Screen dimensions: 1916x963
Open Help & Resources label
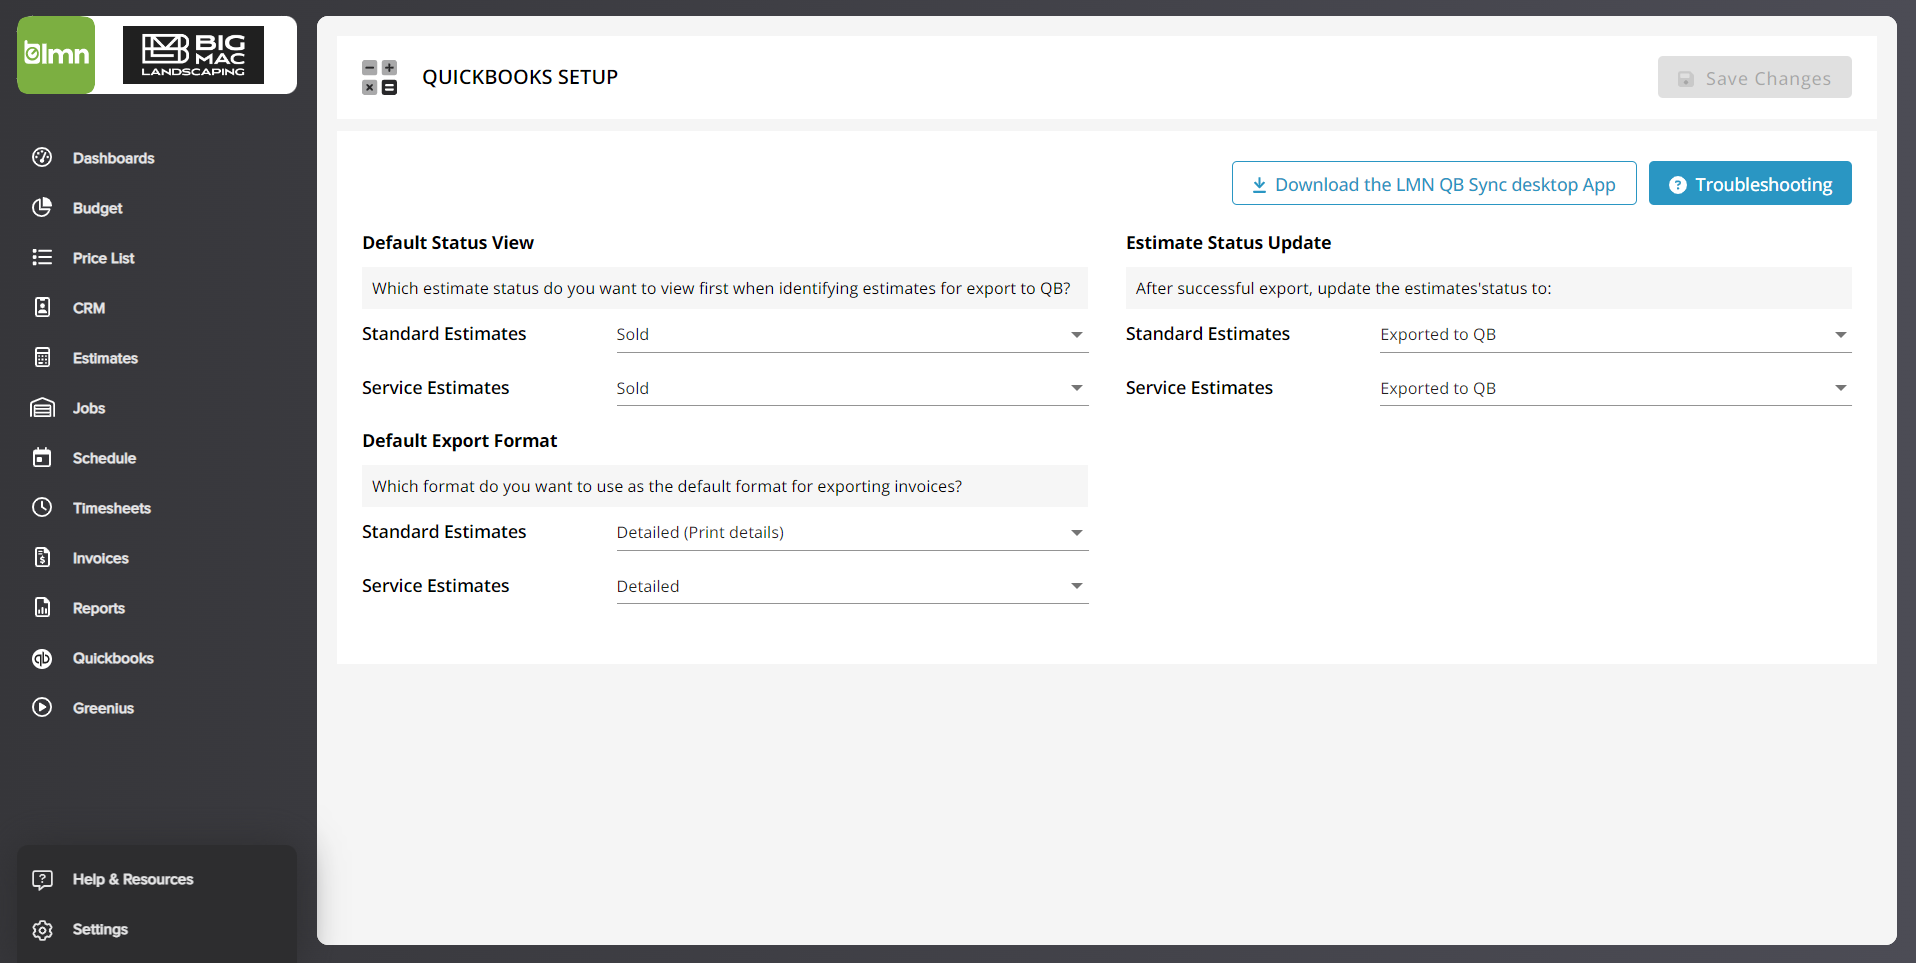click(x=133, y=879)
